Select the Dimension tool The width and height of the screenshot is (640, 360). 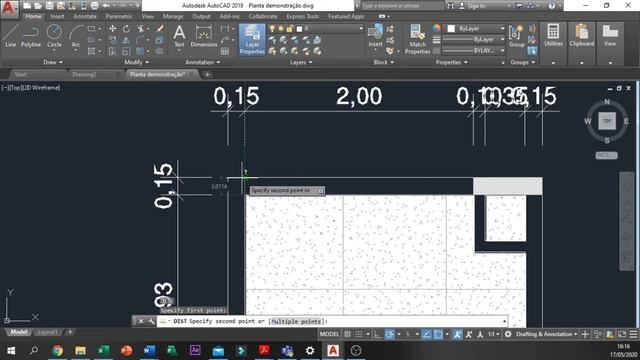(x=204, y=36)
